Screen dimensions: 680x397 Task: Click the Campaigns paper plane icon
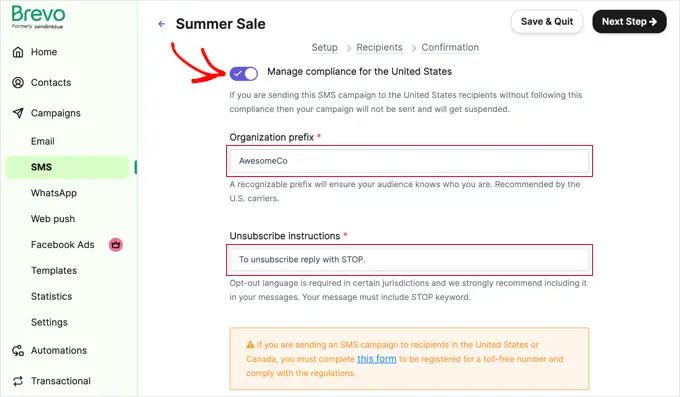click(x=18, y=113)
